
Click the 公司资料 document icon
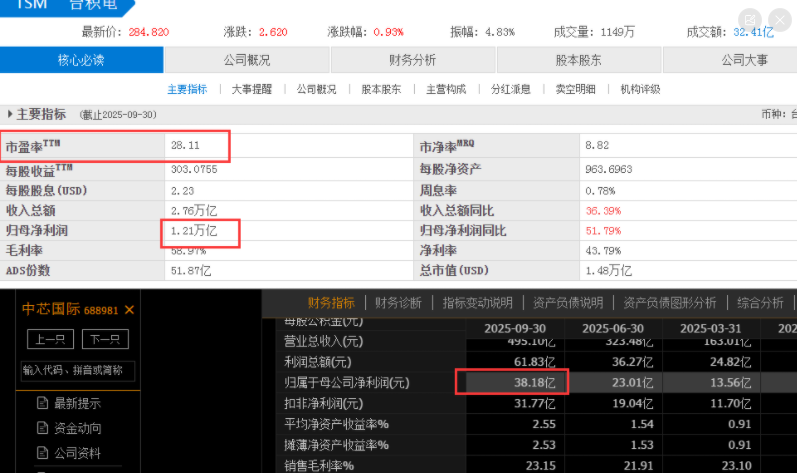(43, 452)
